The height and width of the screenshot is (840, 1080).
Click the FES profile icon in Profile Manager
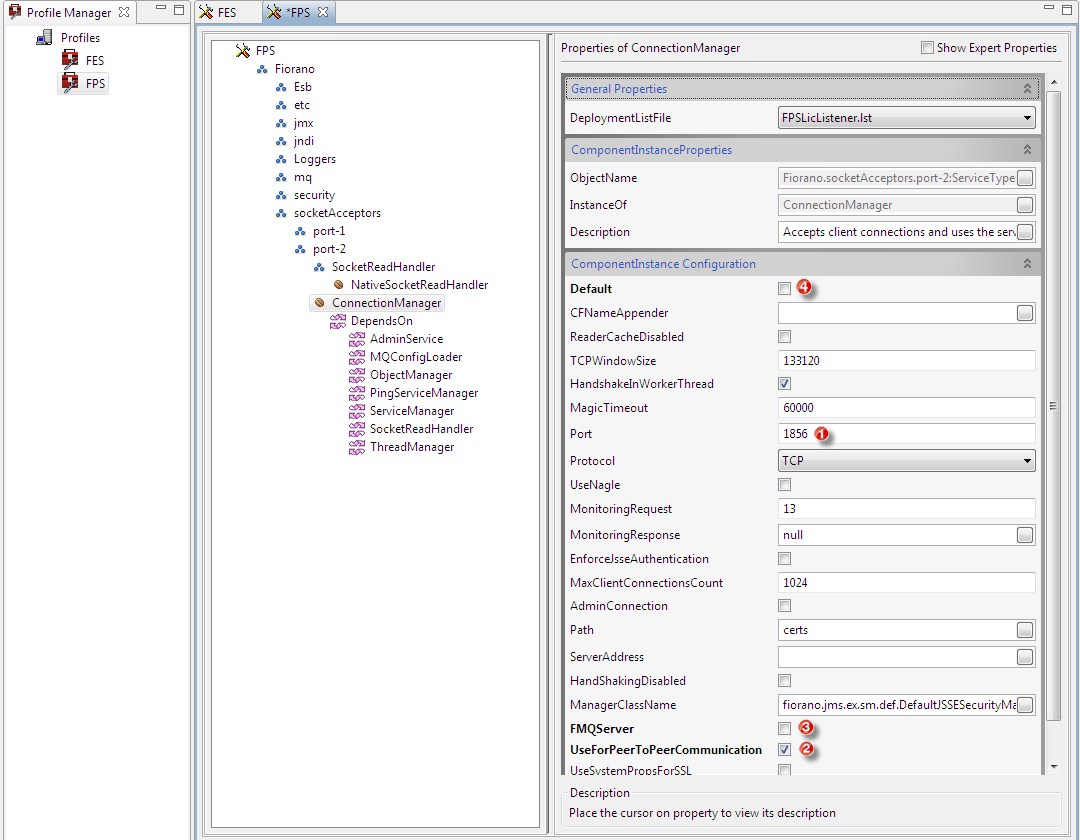(x=70, y=61)
